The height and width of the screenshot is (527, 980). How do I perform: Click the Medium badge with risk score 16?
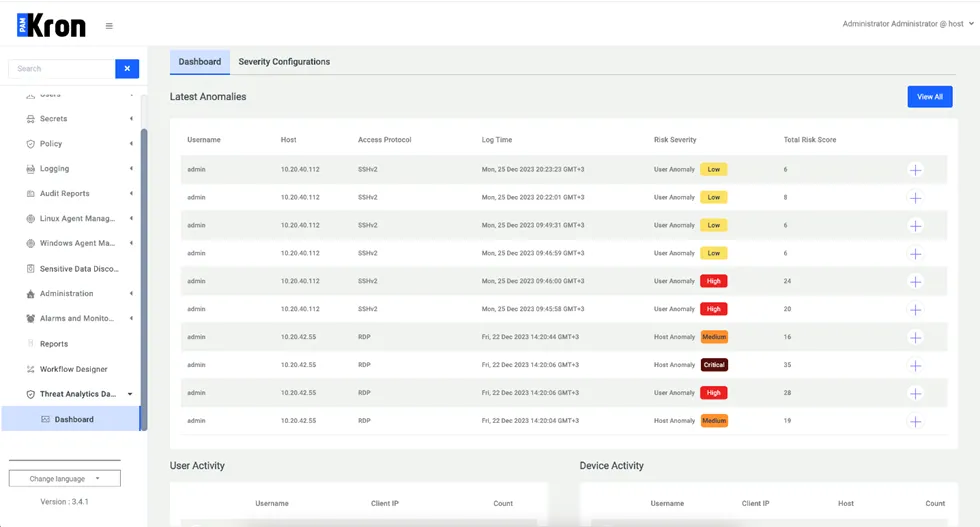(714, 337)
